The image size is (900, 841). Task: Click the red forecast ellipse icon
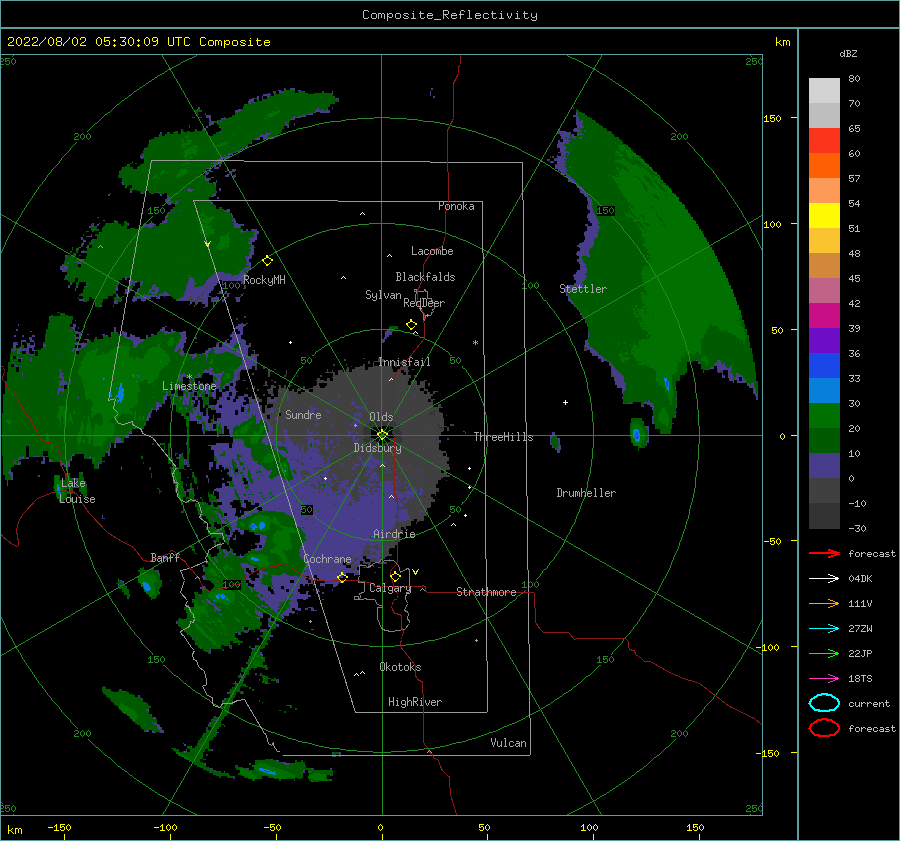click(824, 728)
